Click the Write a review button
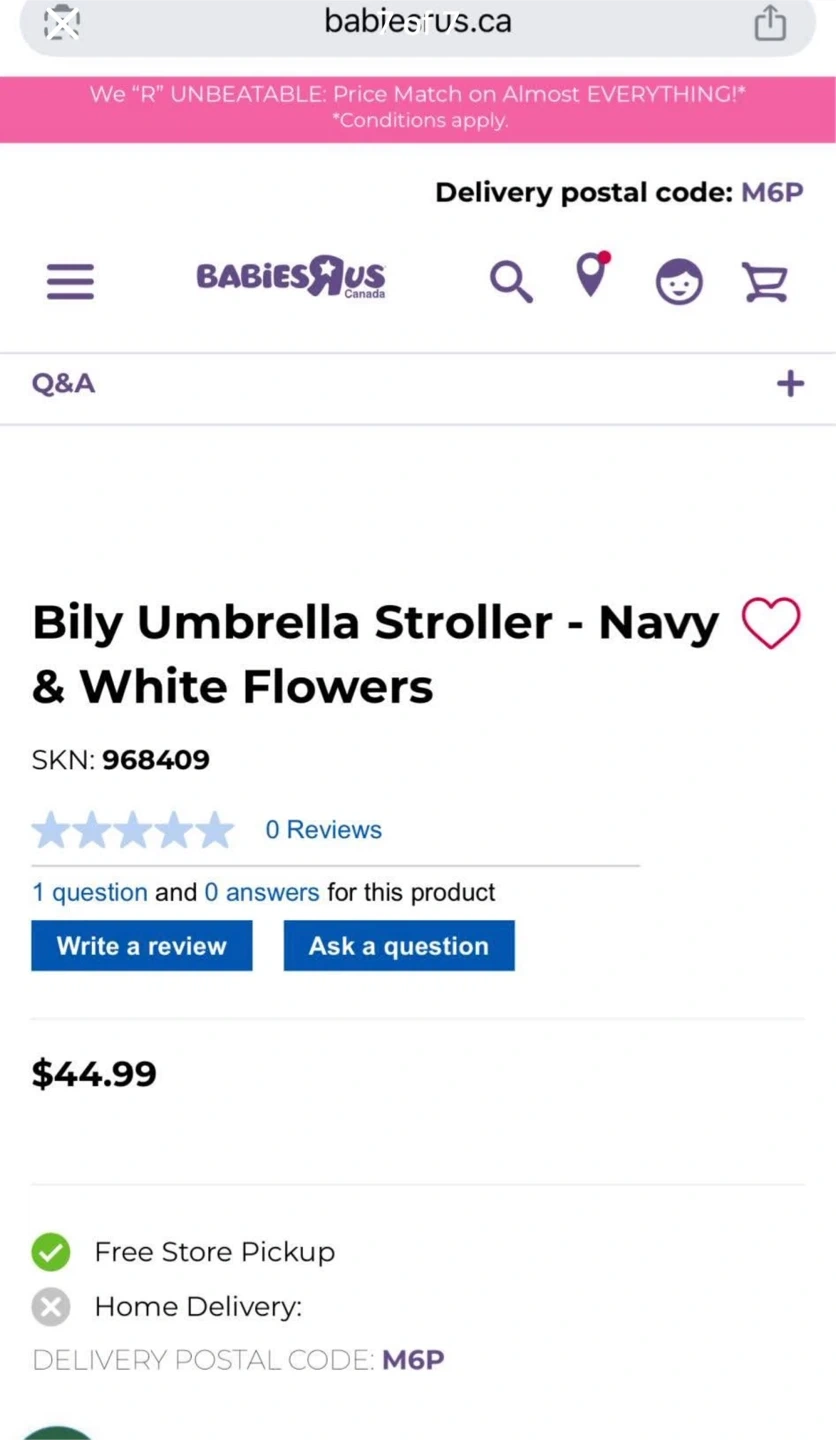Screen dimensions: 836x1440 click(x=142, y=946)
